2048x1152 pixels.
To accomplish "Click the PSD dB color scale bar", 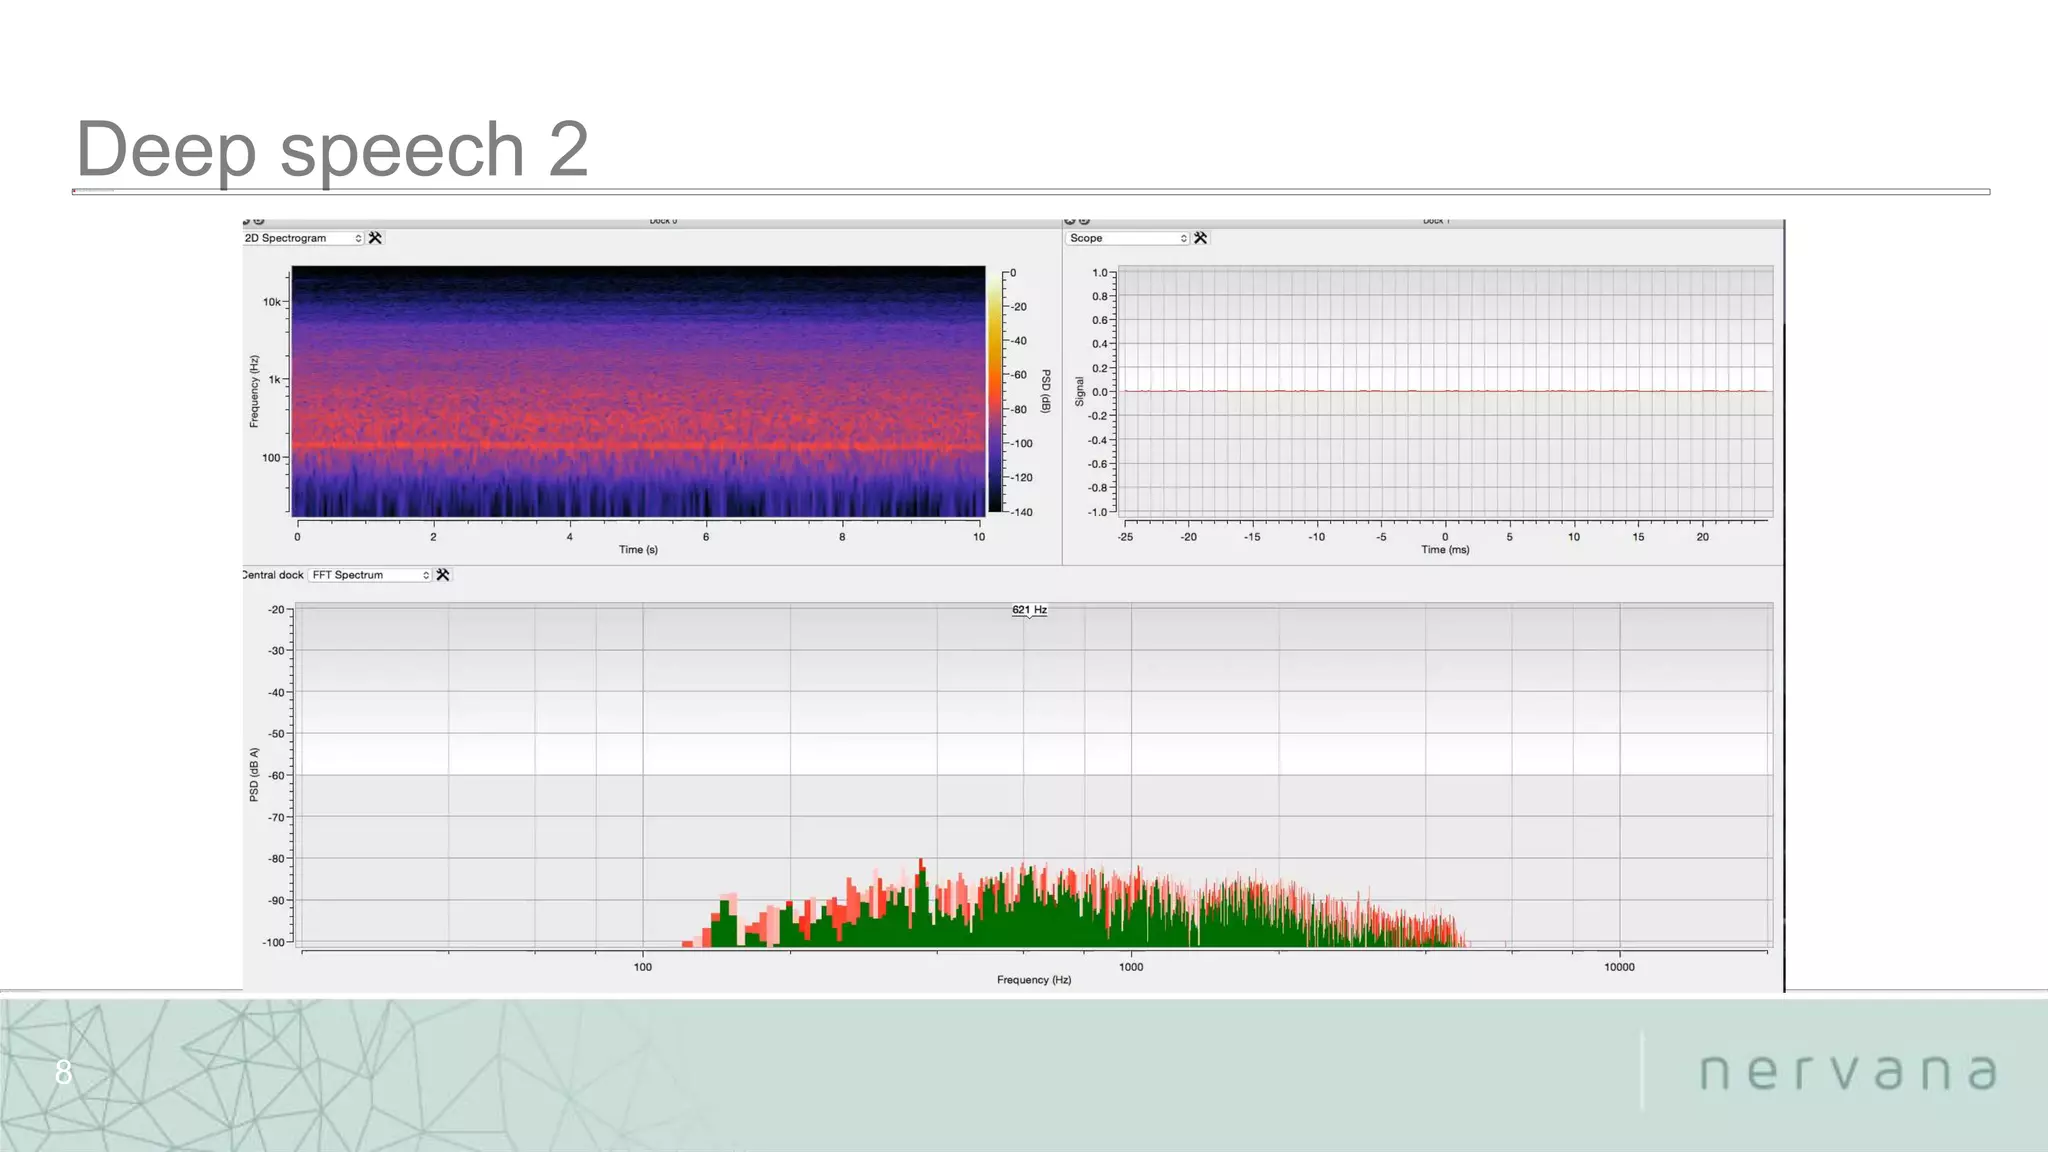I will coord(995,392).
